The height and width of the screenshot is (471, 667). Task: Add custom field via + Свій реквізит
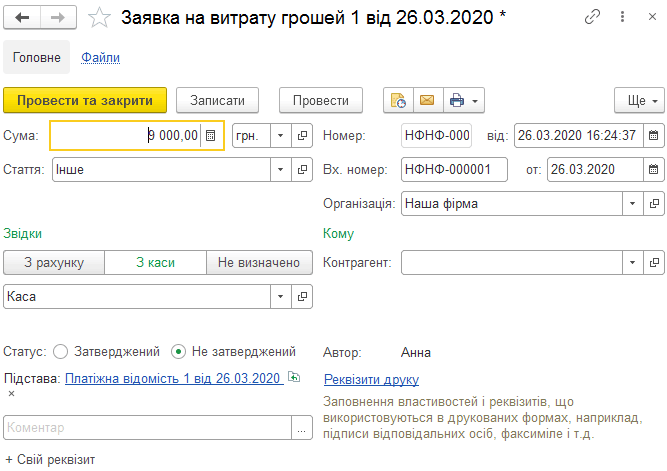50,460
